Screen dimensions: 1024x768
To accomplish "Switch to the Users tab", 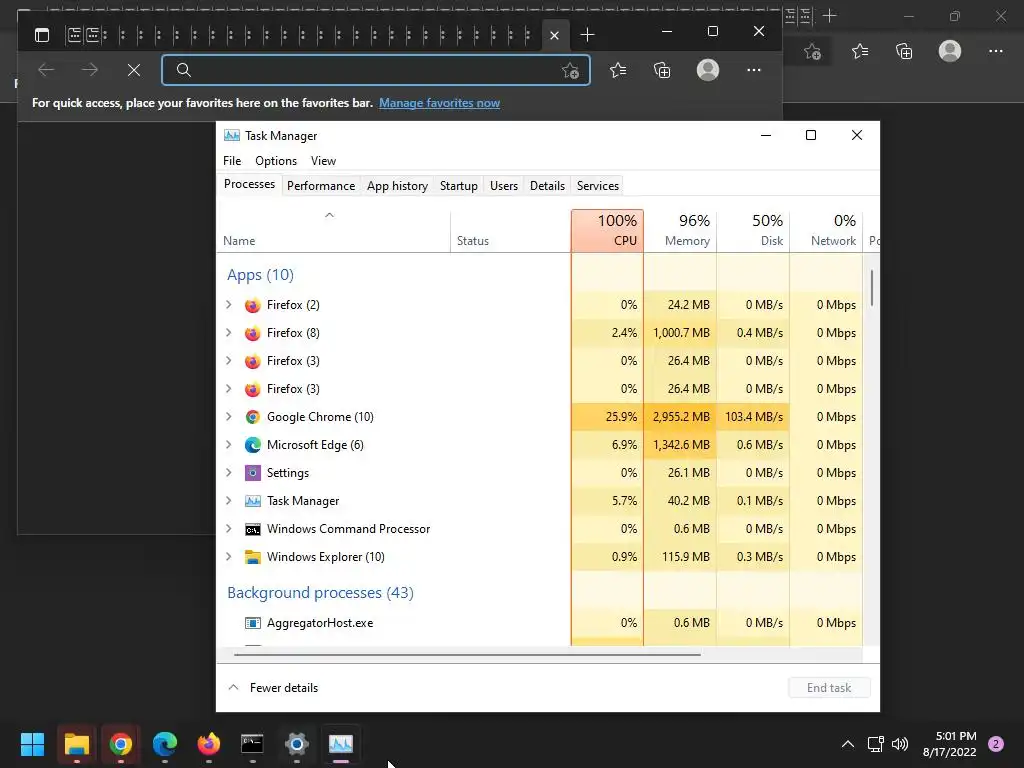I will click(504, 185).
